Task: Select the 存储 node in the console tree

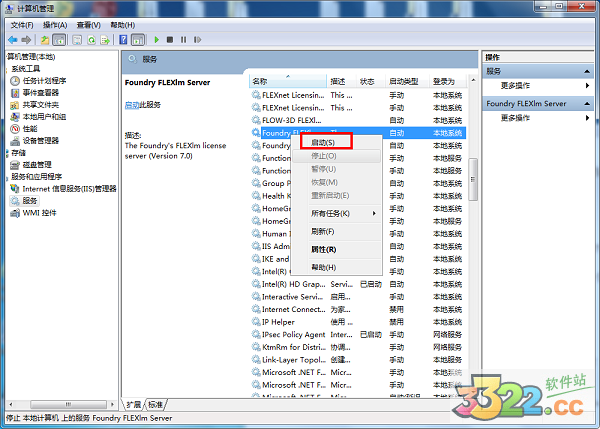Action: (18, 153)
